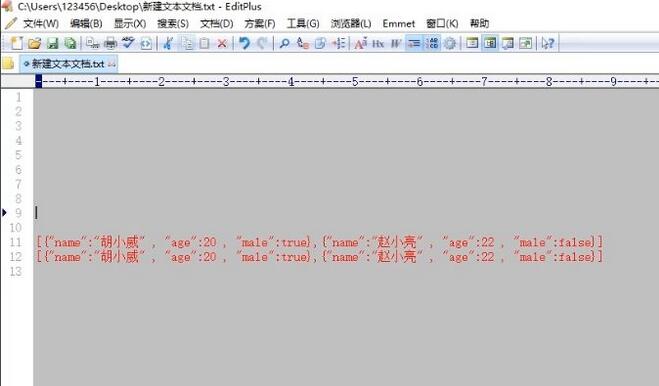Open the 搜索(S) menu
The height and width of the screenshot is (386, 659).
173,24
